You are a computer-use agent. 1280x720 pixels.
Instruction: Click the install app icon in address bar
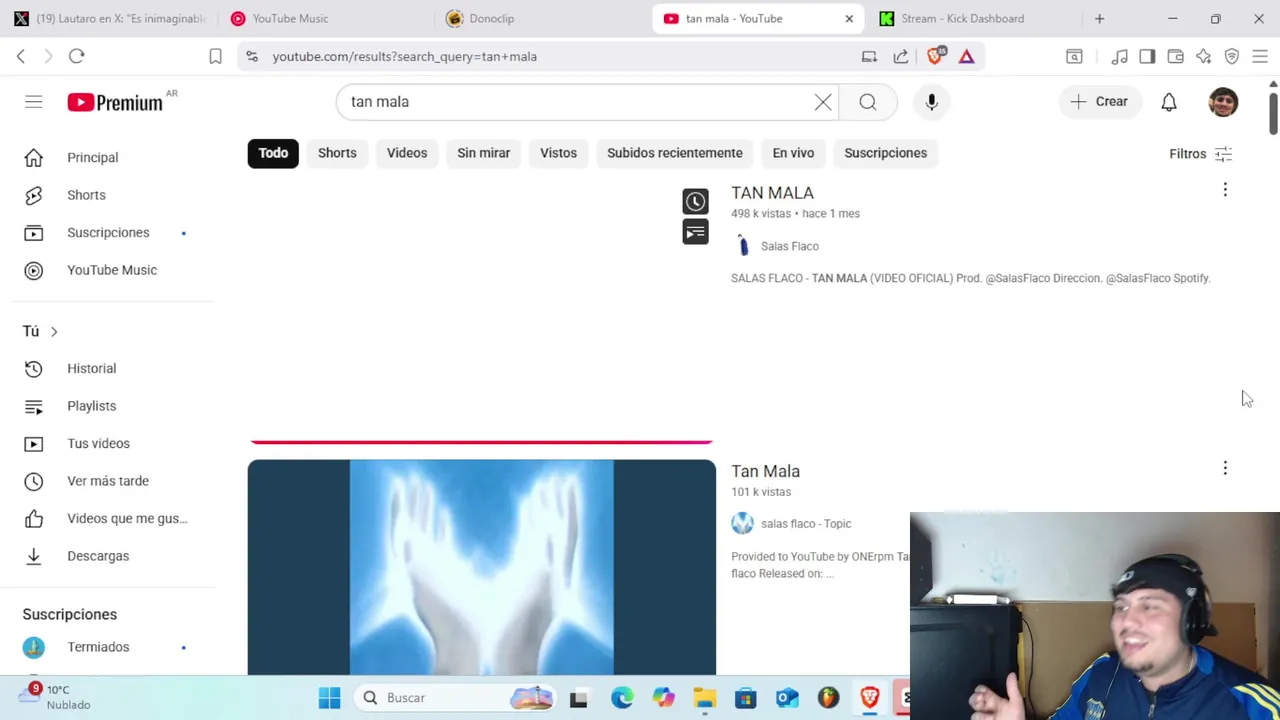coord(869,57)
